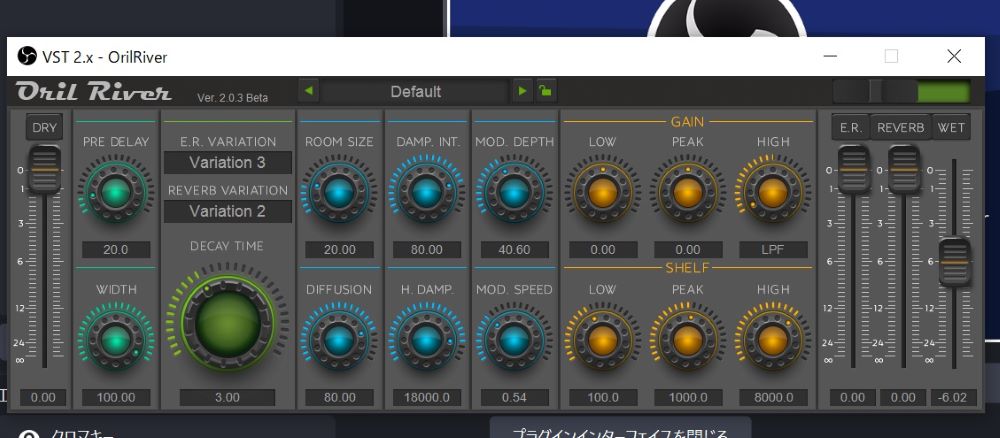
Task: Click the WET fader handle
Action: (x=955, y=262)
